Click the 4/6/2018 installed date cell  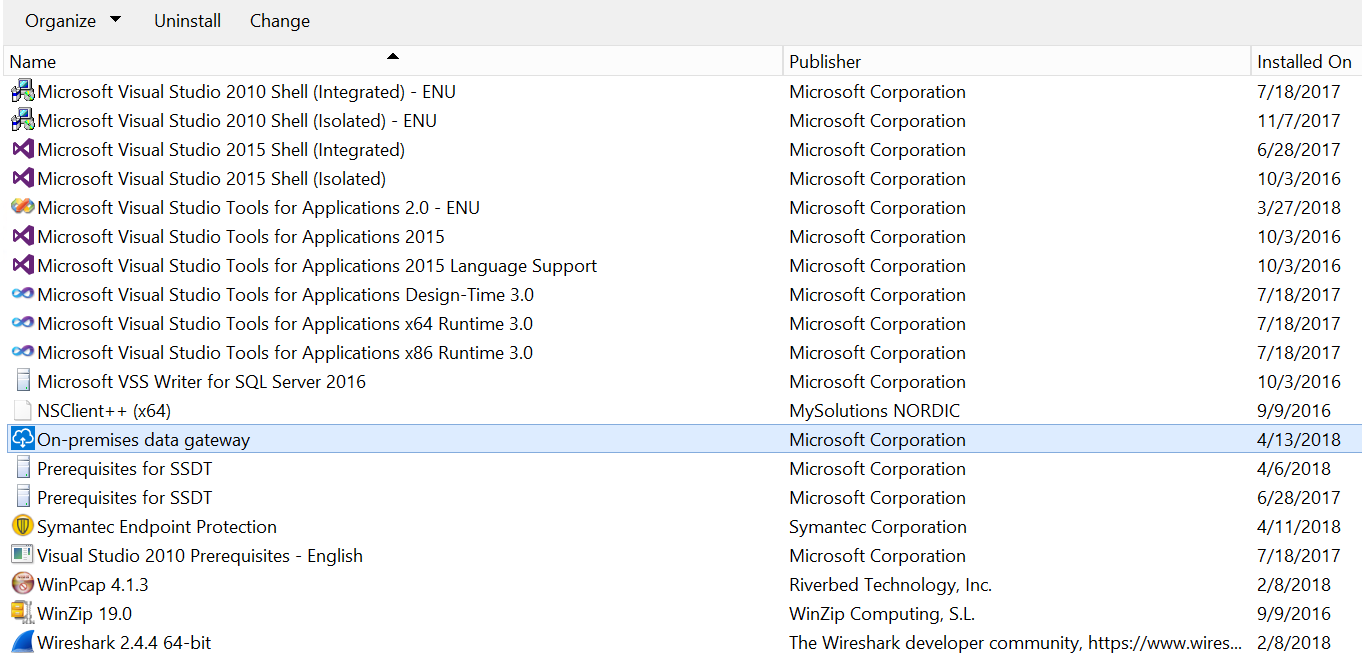pyautogui.click(x=1294, y=469)
